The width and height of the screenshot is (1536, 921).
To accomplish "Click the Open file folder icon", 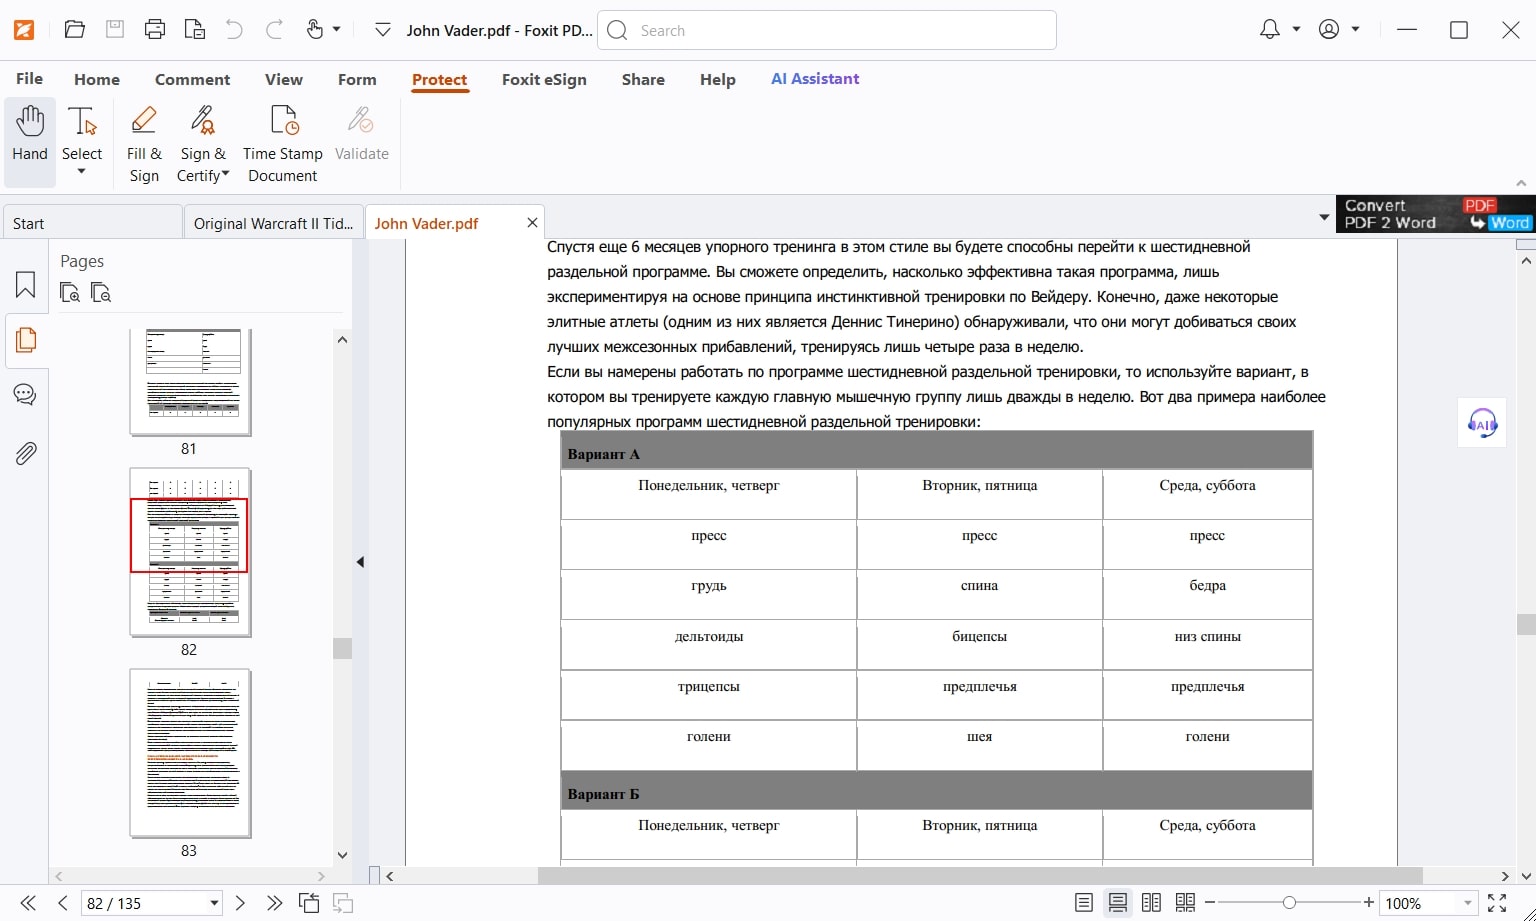I will click(x=75, y=30).
